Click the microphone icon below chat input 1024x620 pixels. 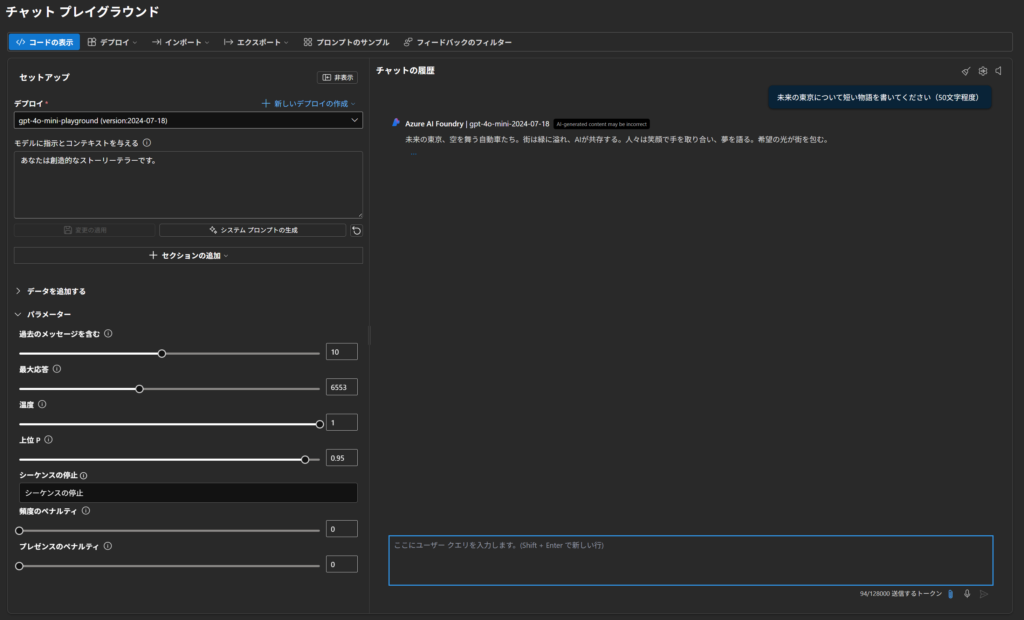pyautogui.click(x=967, y=594)
